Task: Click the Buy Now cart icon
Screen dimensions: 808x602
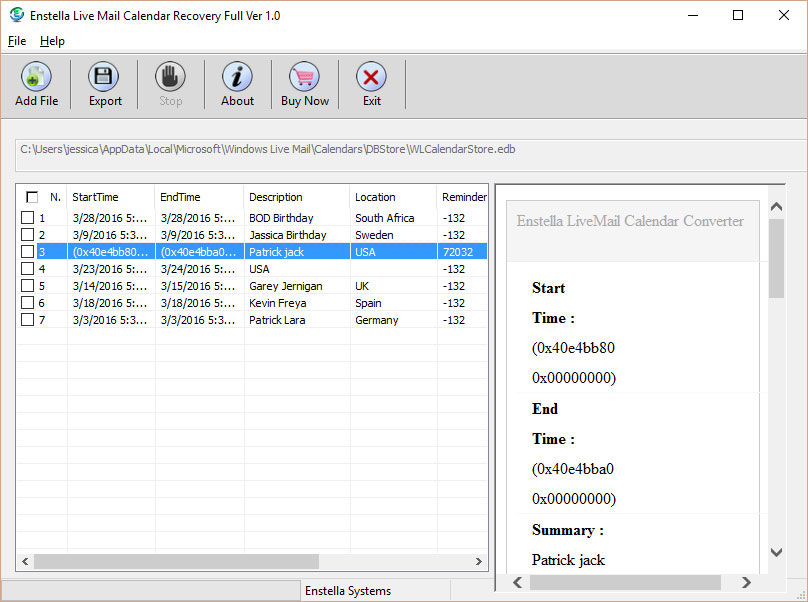Action: tap(304, 78)
